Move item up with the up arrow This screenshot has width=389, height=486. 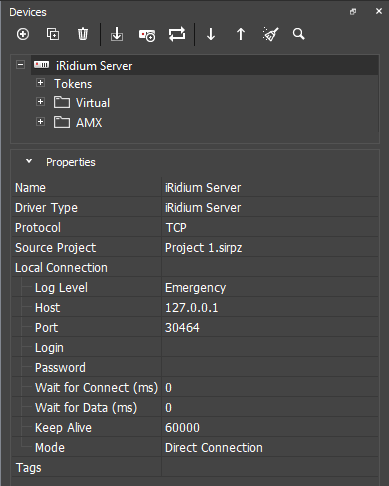tap(241, 34)
